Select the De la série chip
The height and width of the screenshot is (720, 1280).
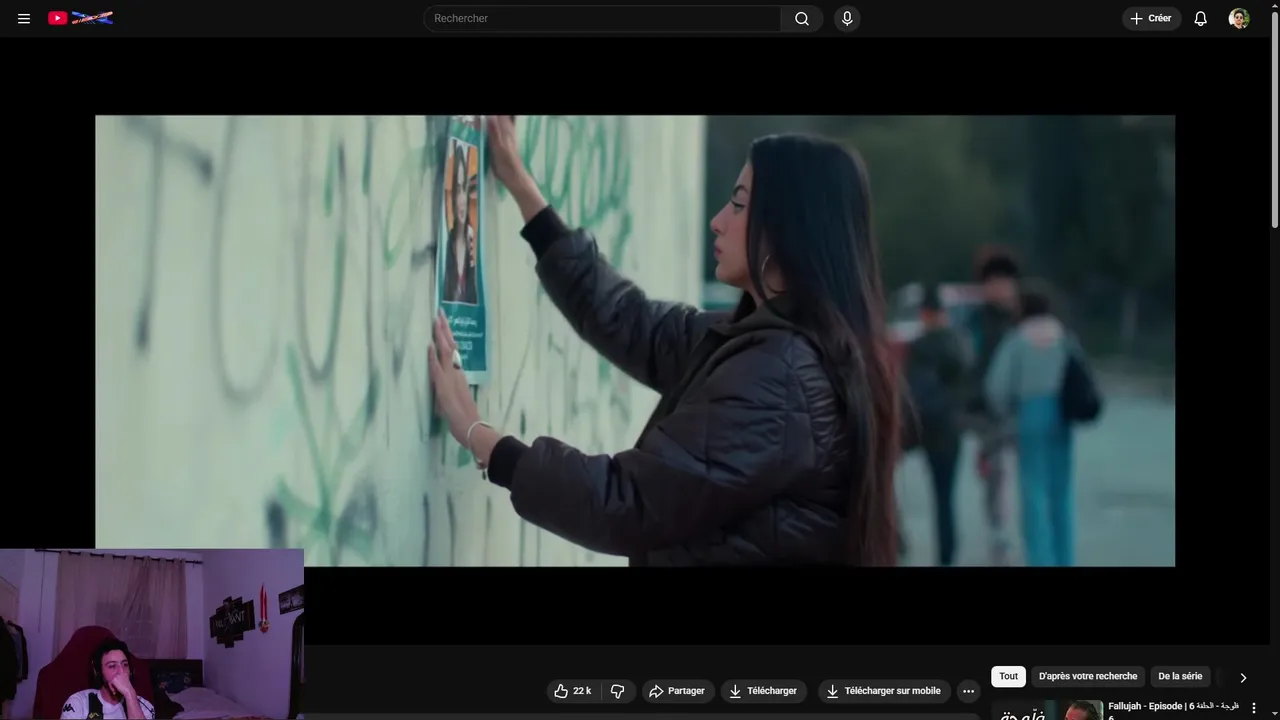pyautogui.click(x=1180, y=677)
